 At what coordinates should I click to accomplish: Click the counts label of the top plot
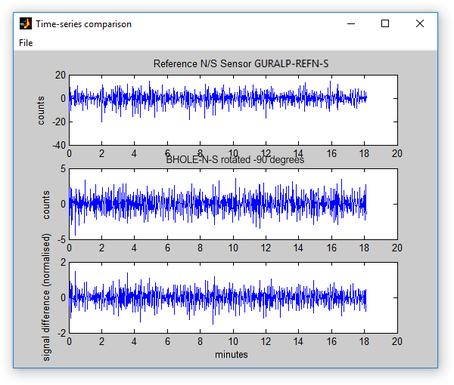pos(41,111)
